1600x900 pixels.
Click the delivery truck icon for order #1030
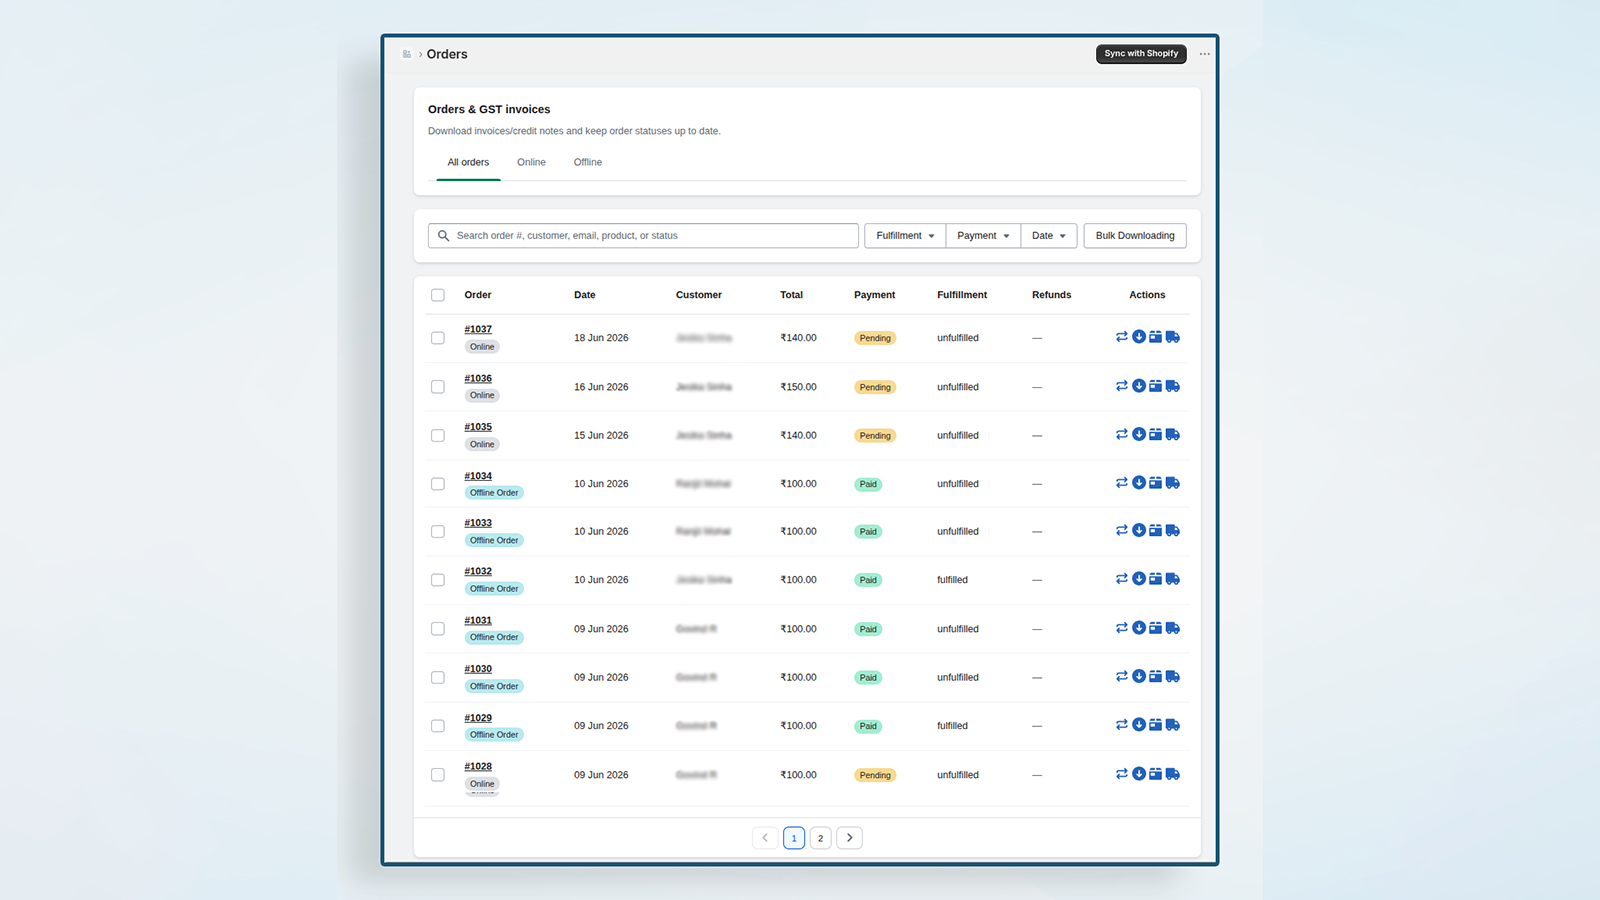1173,676
